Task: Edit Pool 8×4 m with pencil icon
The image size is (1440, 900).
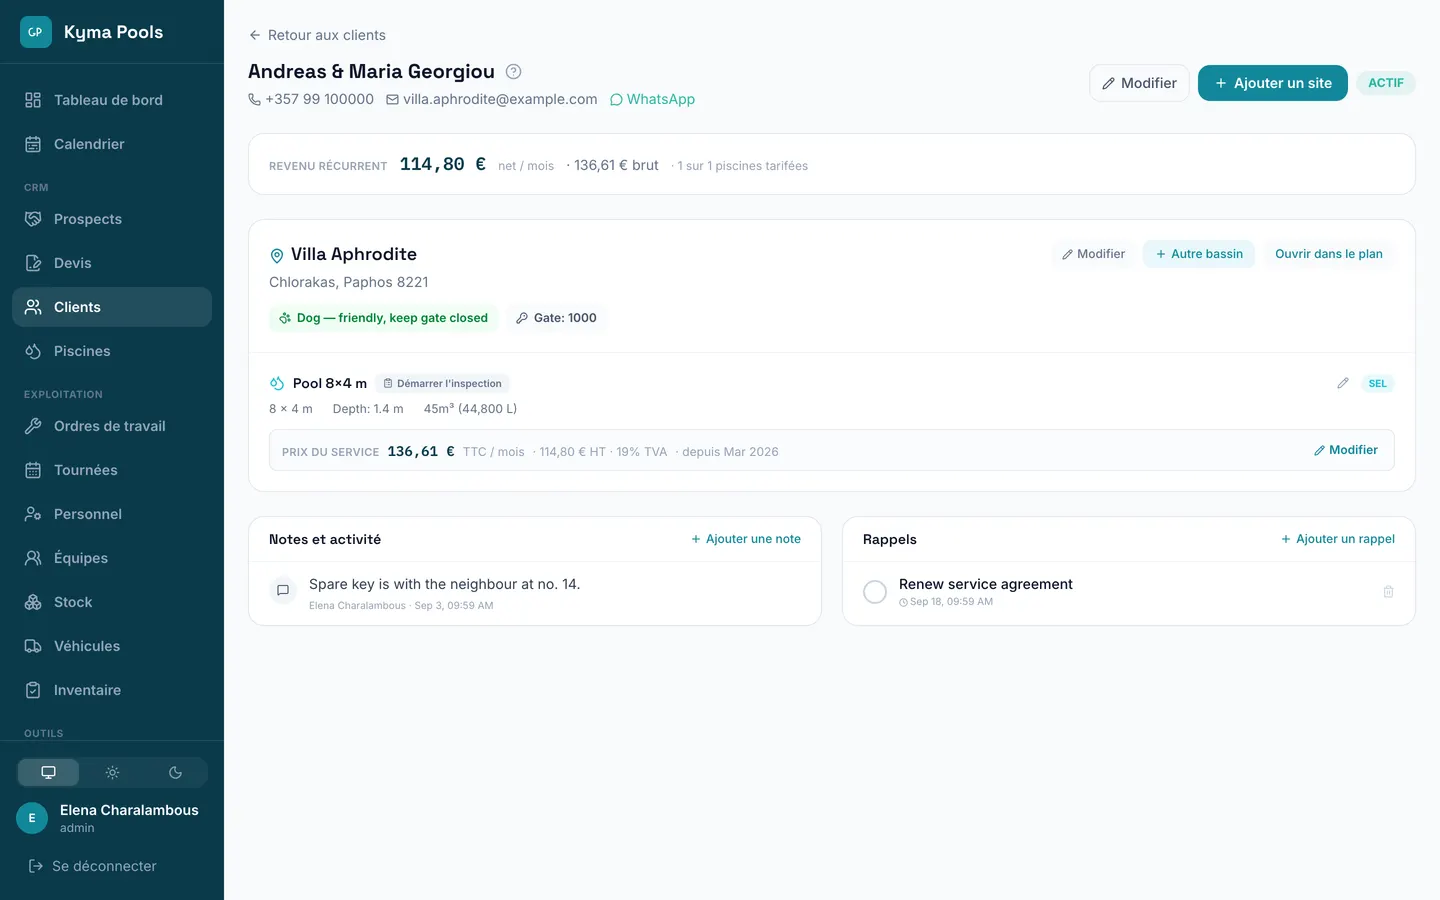Action: click(x=1343, y=383)
